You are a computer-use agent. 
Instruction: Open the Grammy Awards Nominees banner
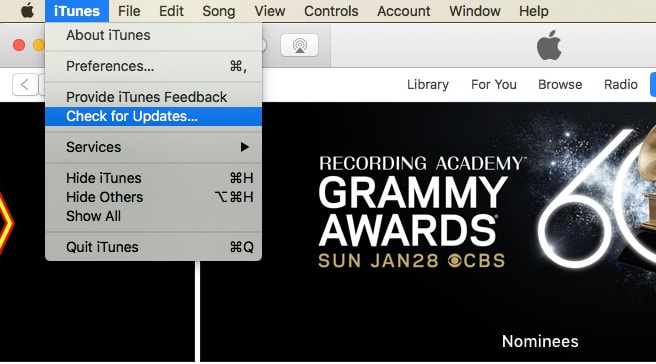[428, 232]
